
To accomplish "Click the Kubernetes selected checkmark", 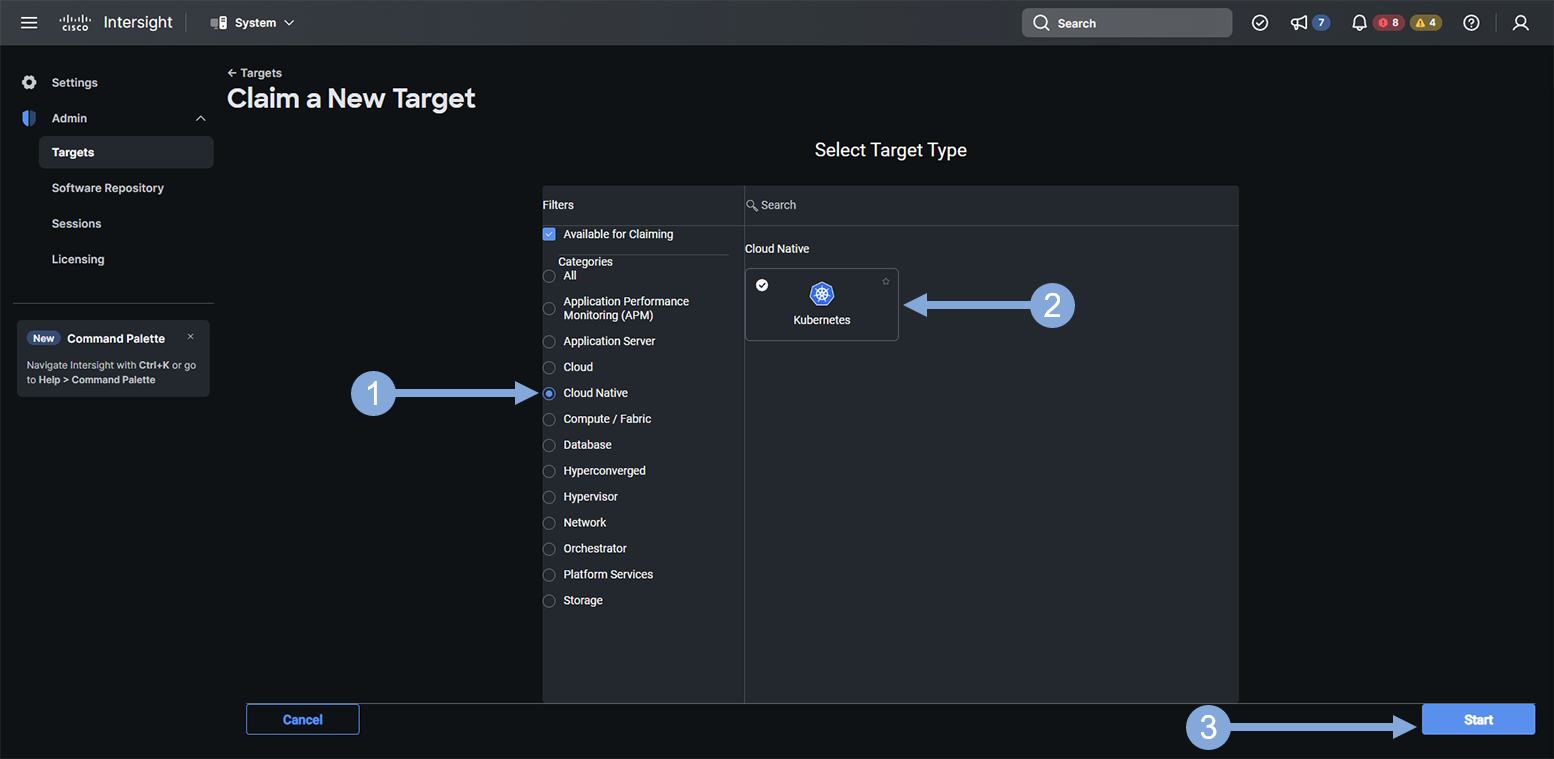I will (x=762, y=285).
